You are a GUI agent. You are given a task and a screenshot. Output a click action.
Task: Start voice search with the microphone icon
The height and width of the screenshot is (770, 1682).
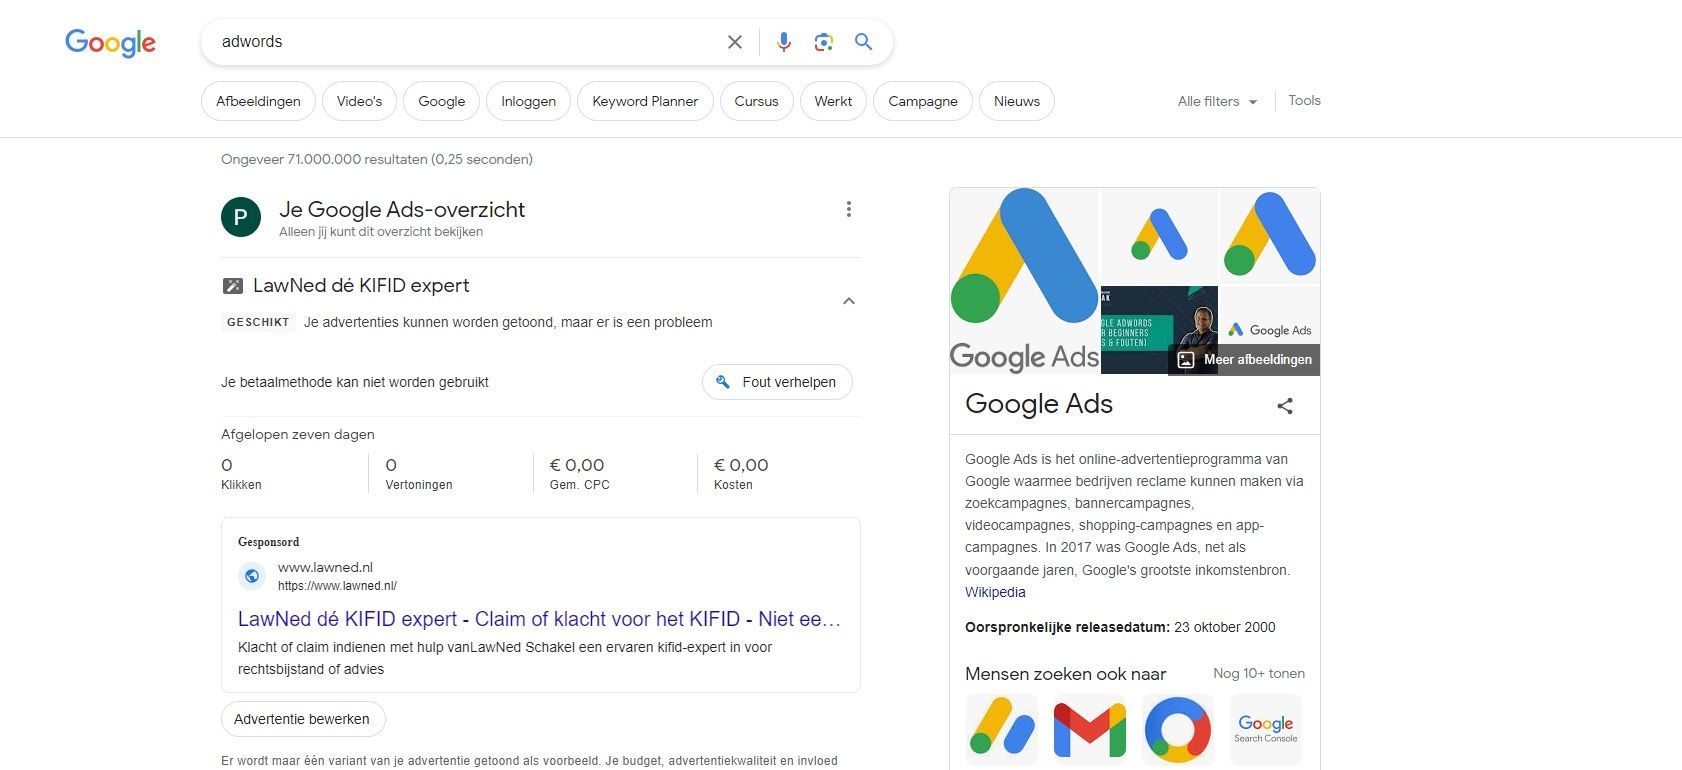pyautogui.click(x=784, y=42)
